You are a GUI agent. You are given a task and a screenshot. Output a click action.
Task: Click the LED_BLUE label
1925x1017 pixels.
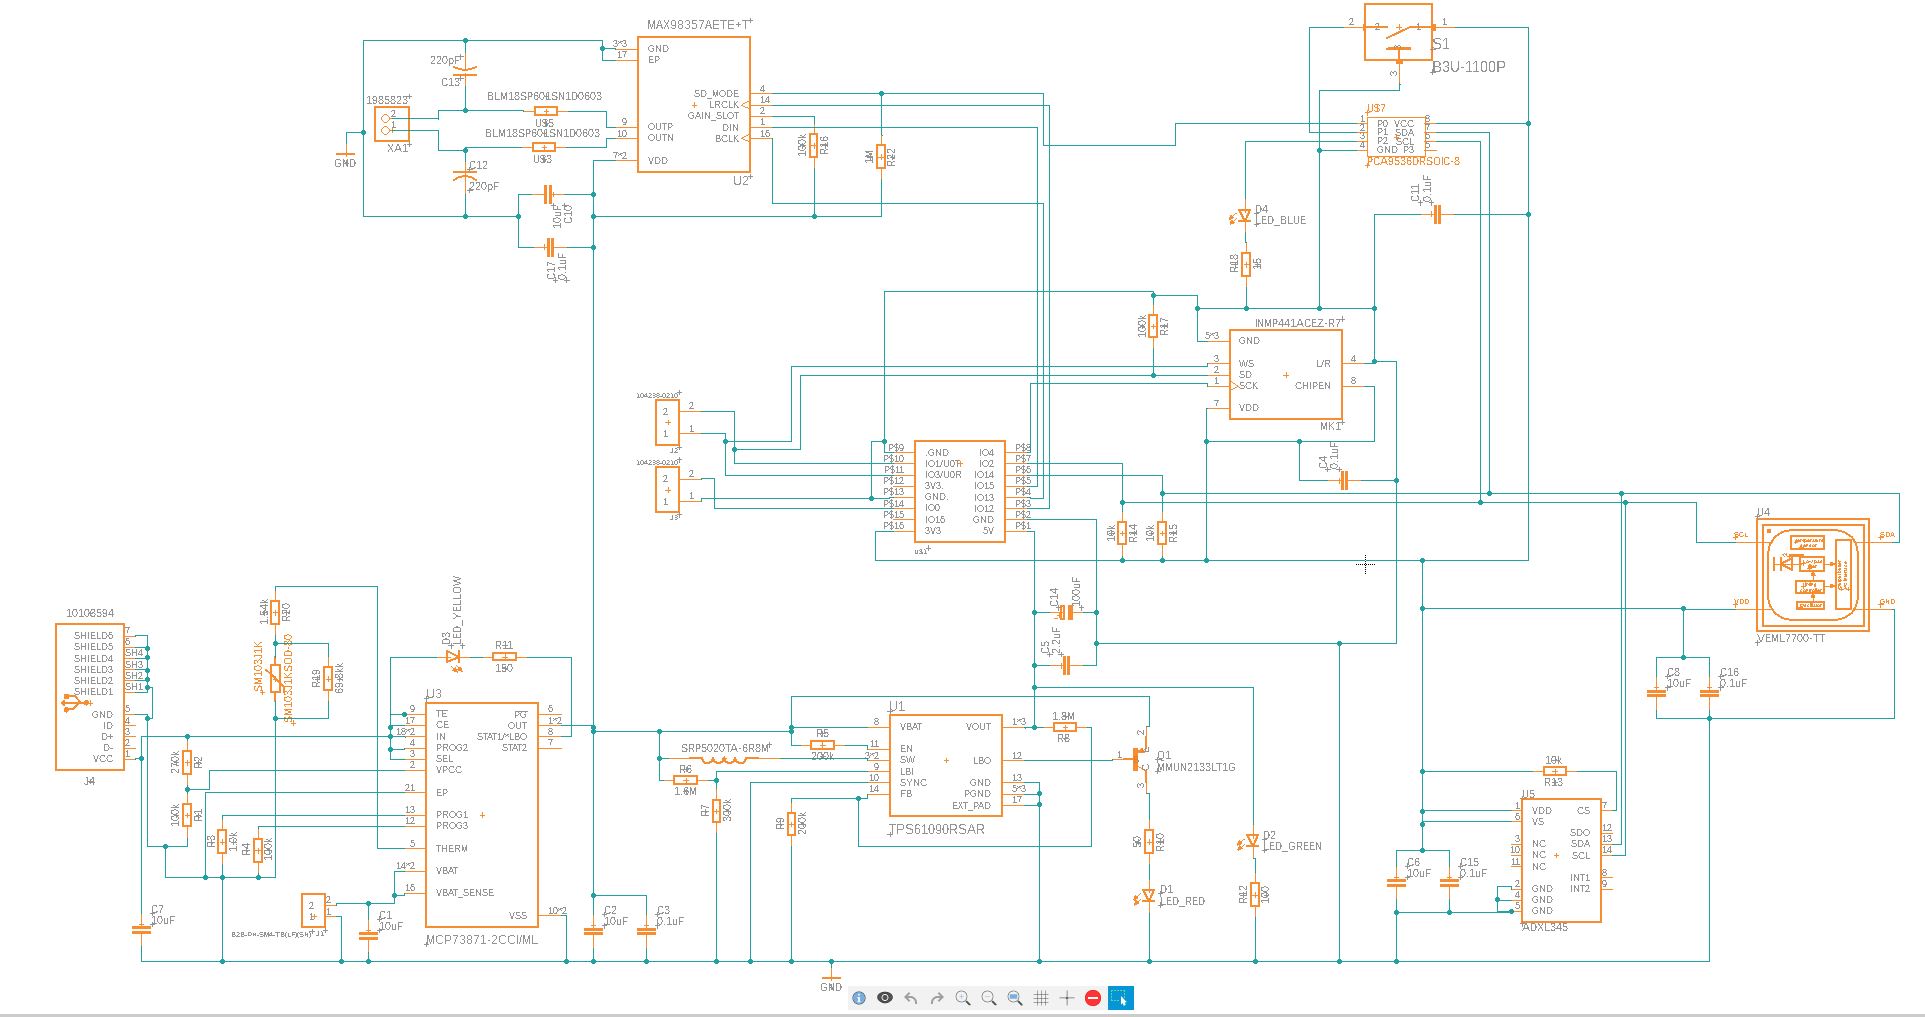pyautogui.click(x=1281, y=220)
